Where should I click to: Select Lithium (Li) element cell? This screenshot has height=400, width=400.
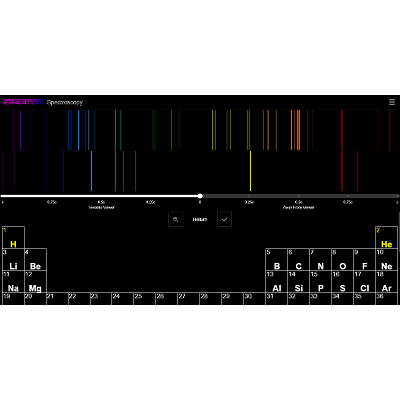coord(13,259)
